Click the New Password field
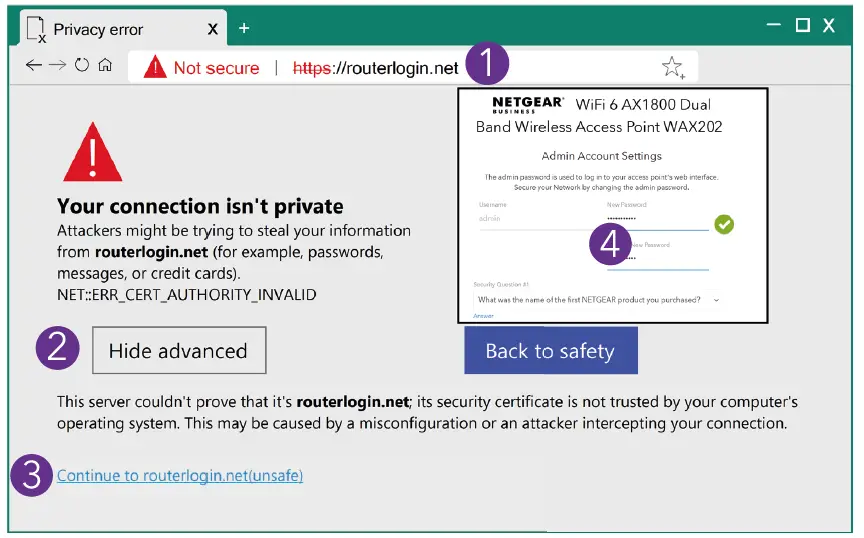The width and height of the screenshot is (864, 538). pos(656,219)
